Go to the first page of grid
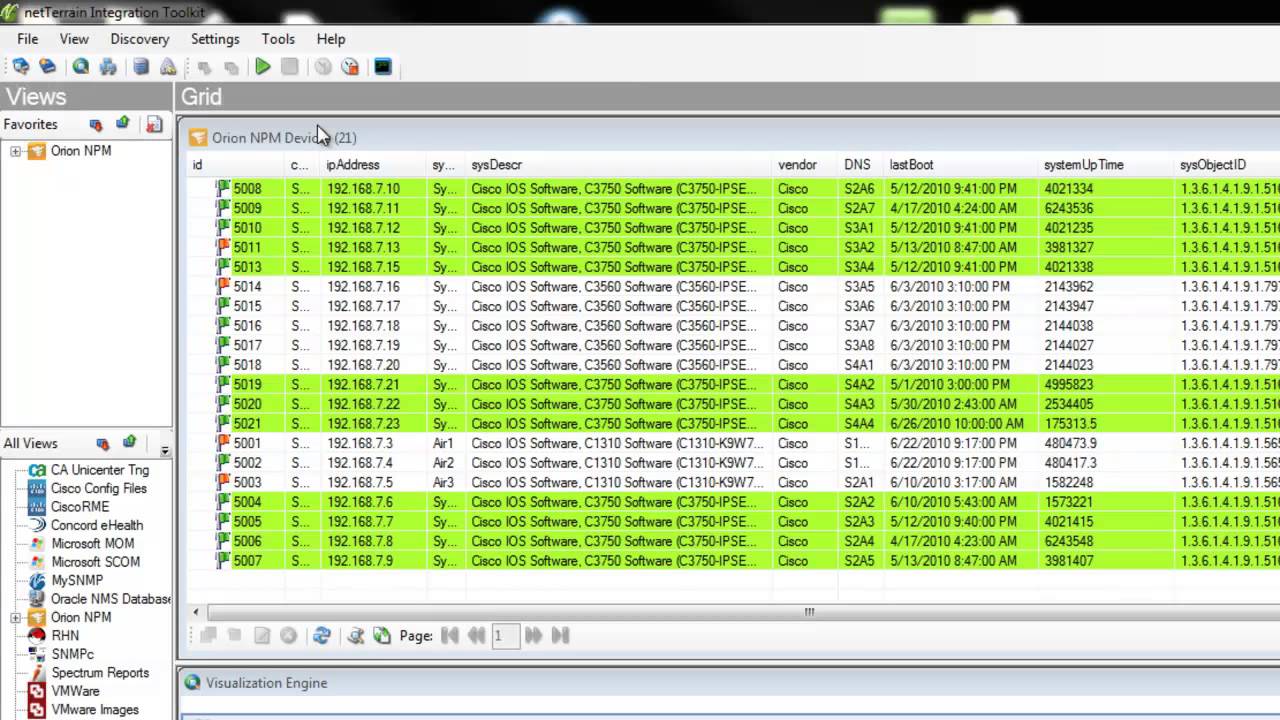This screenshot has height=720, width=1280. click(x=450, y=635)
